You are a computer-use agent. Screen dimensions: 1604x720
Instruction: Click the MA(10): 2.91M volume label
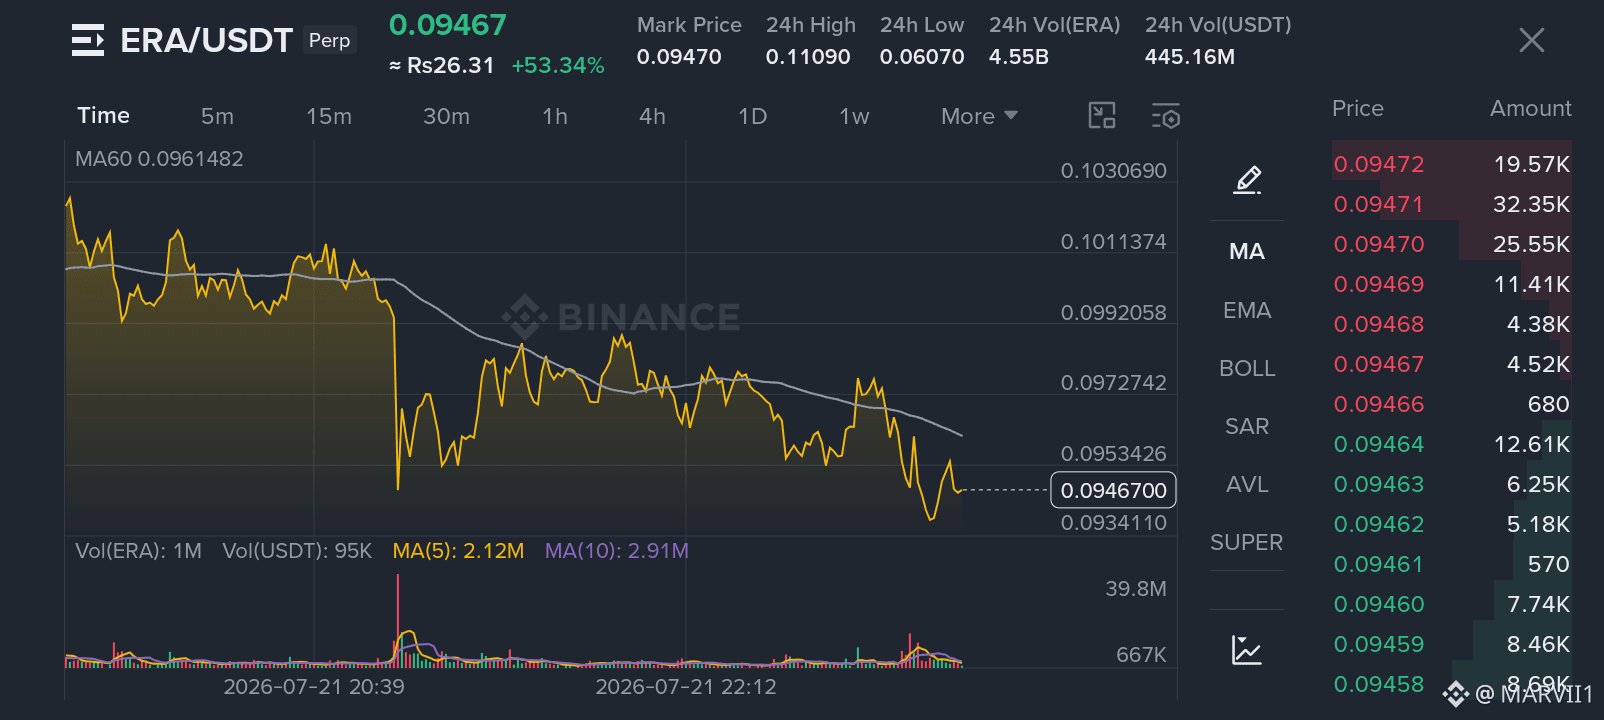pos(617,551)
